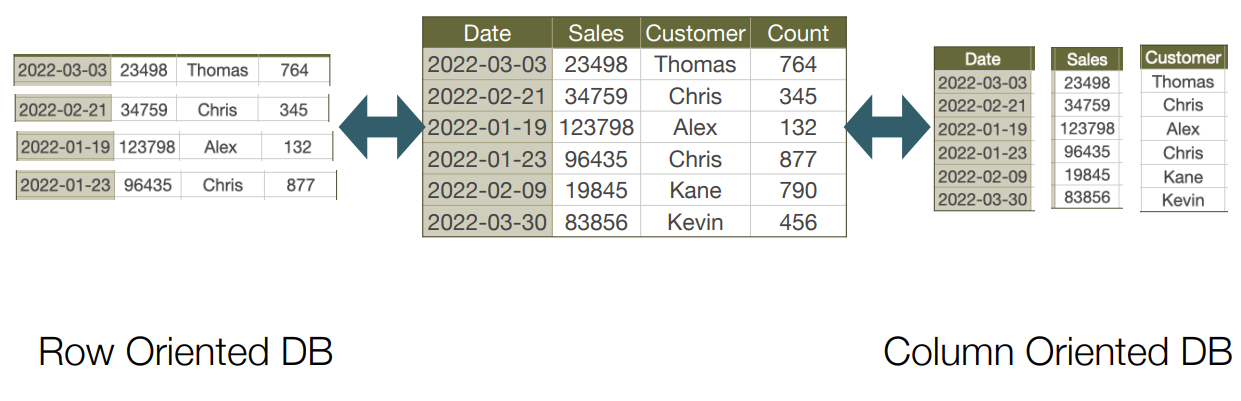Select Thomas in the row-oriented record
The width and height of the screenshot is (1241, 401).
click(217, 70)
